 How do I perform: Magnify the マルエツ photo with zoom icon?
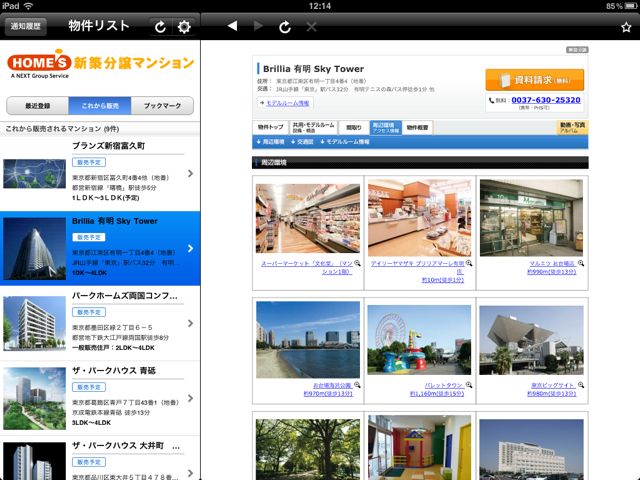(x=581, y=263)
